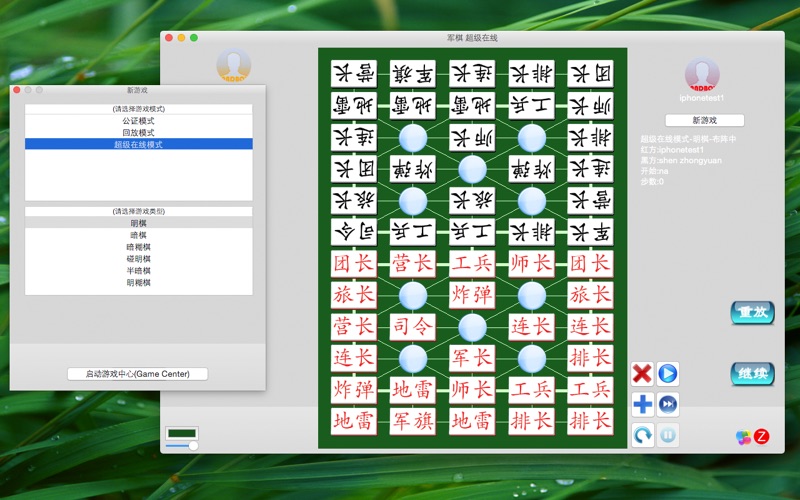This screenshot has width=800, height=500.
Task: Choose 半暗棋 game type
Action: 138,270
